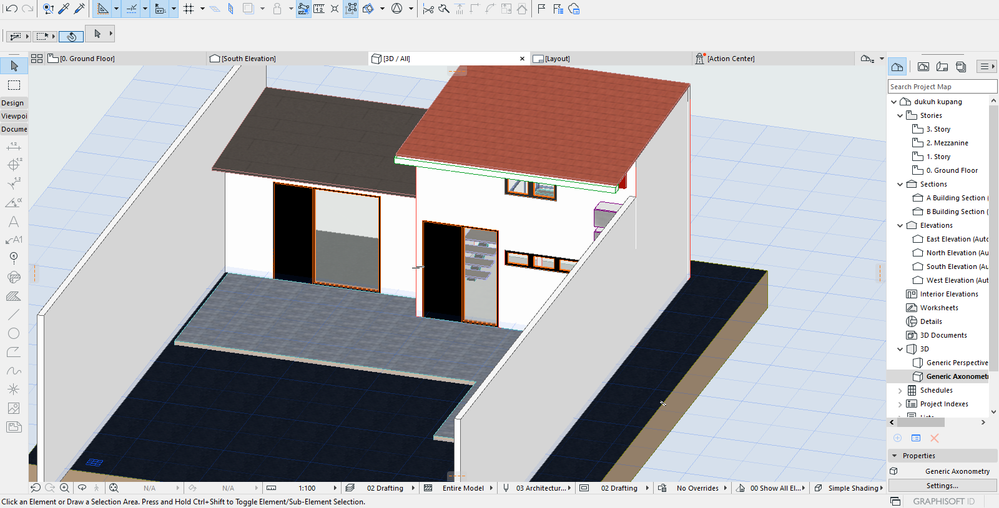Toggle the grid display button
This screenshot has width=999, height=508.
coord(188,9)
